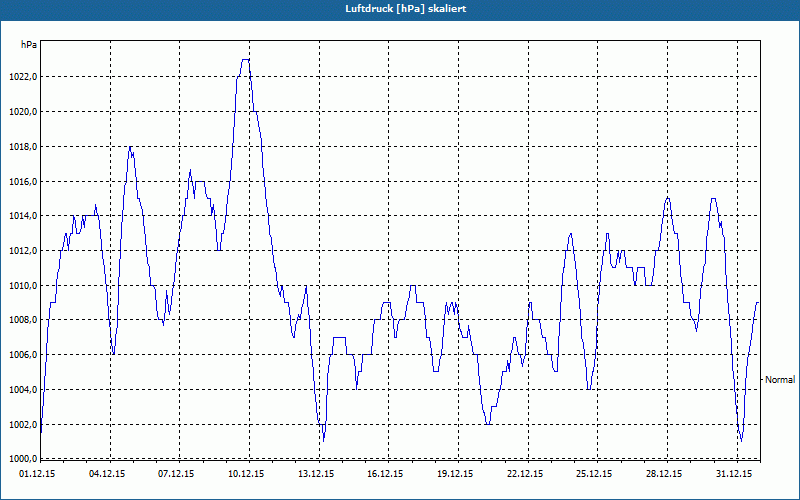Select the 1014,0 y-axis label

point(22,216)
